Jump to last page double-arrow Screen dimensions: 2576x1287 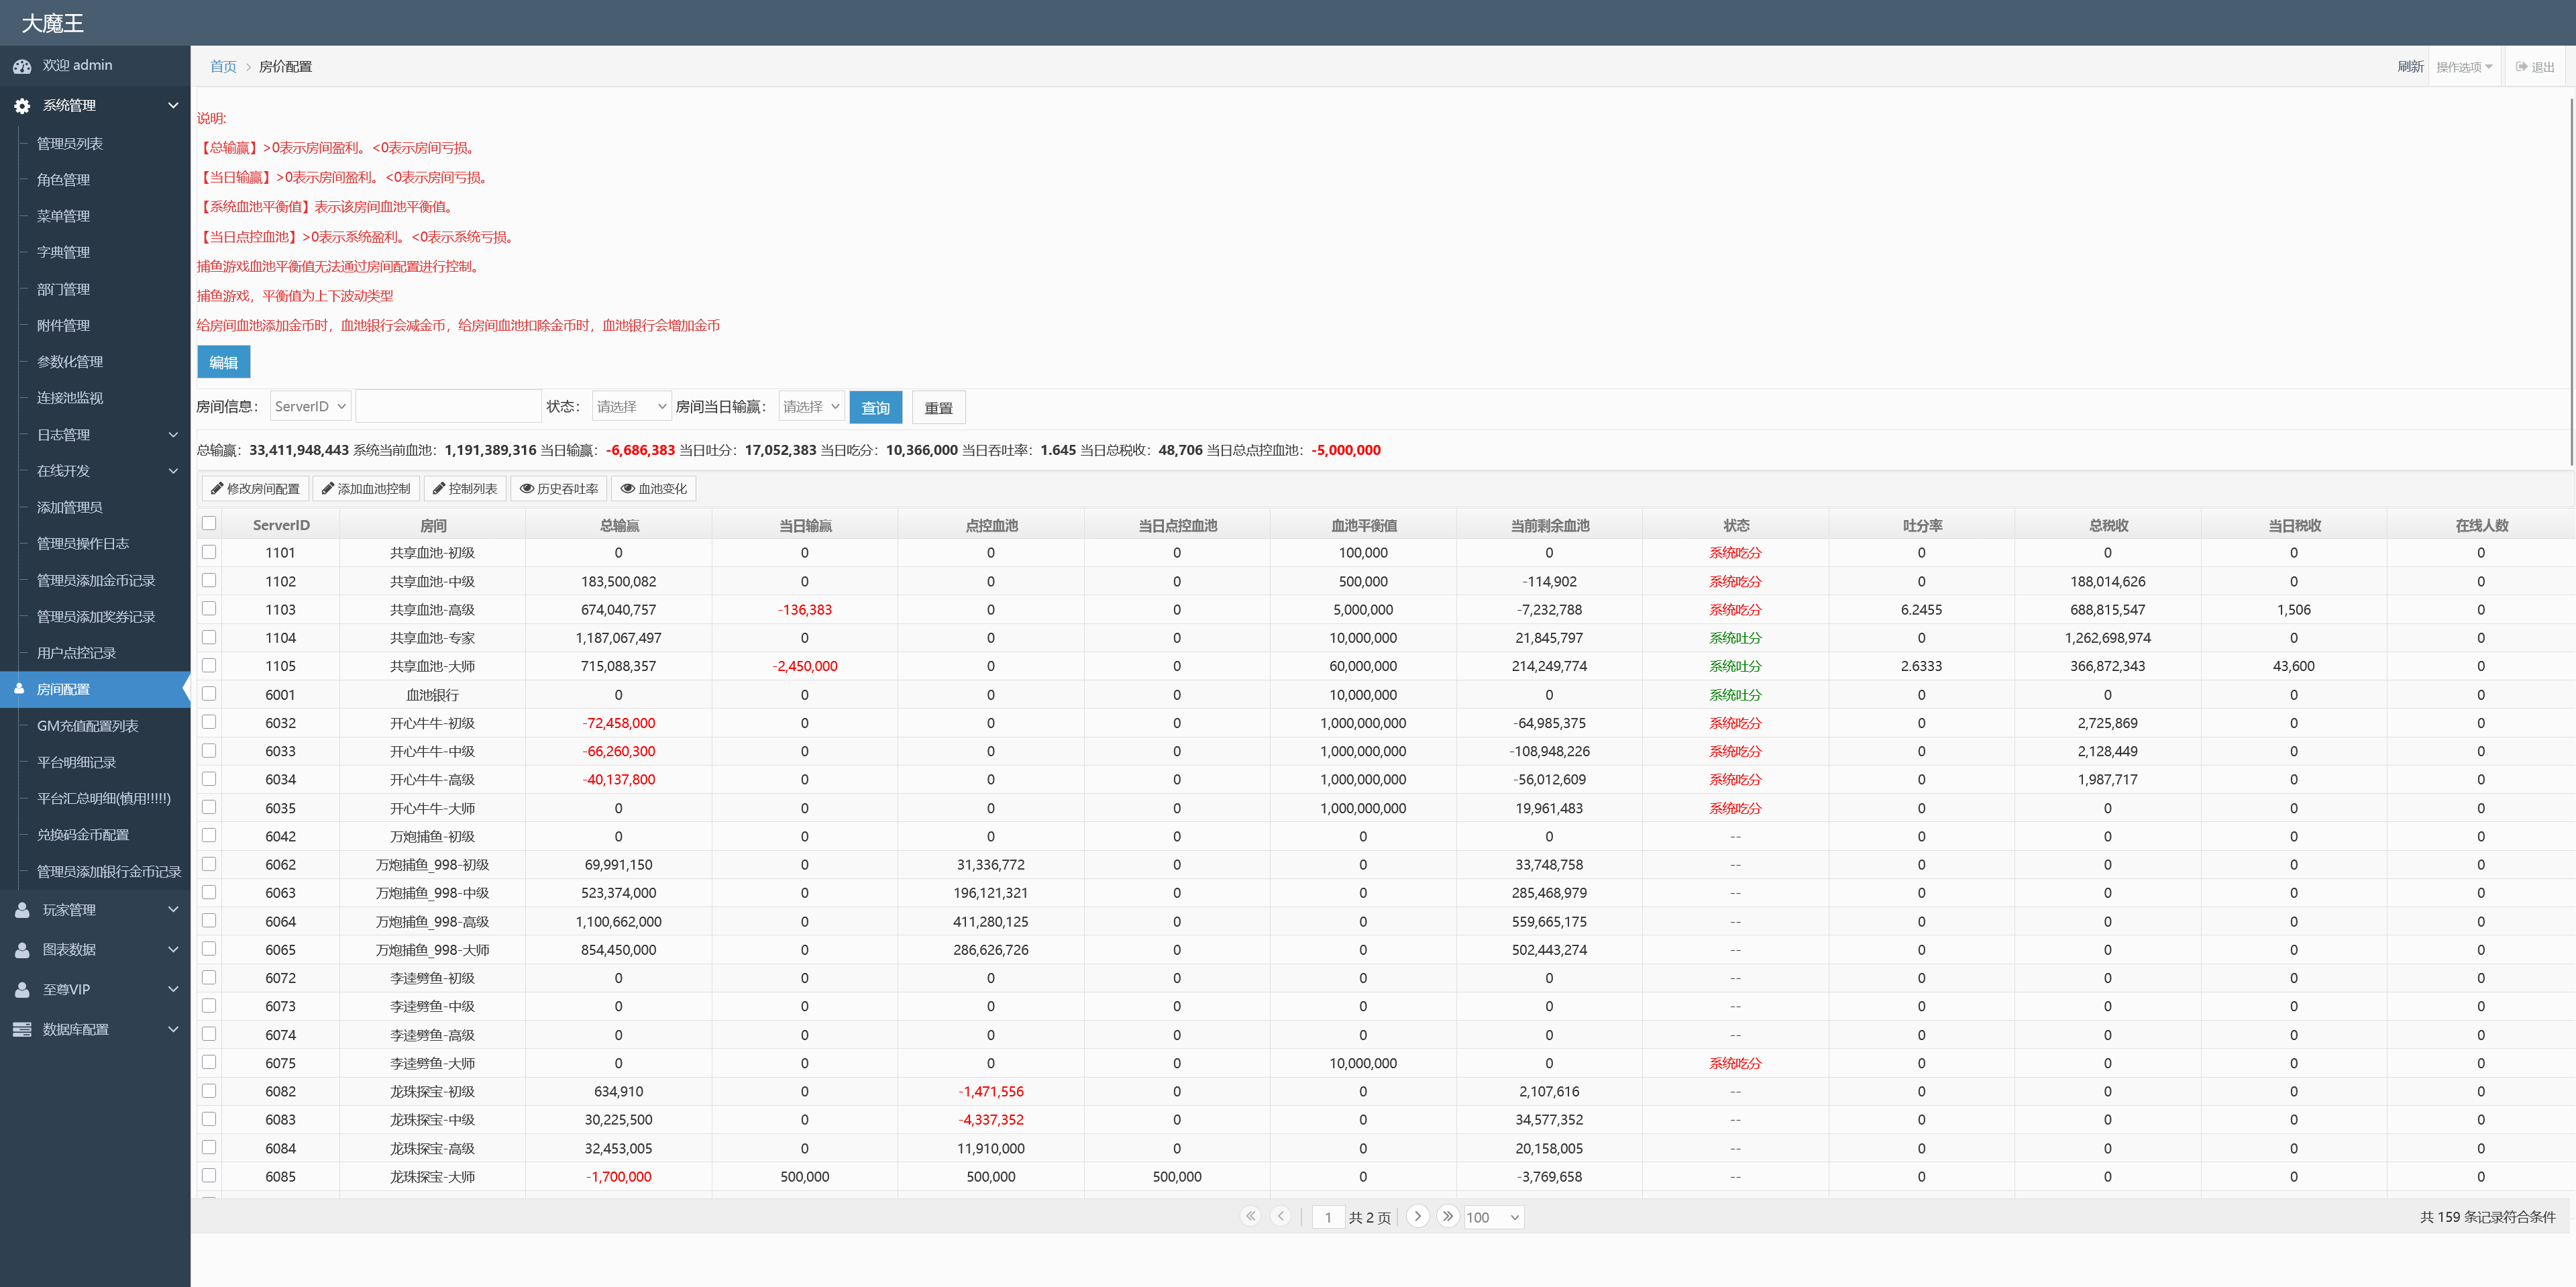point(1447,1216)
